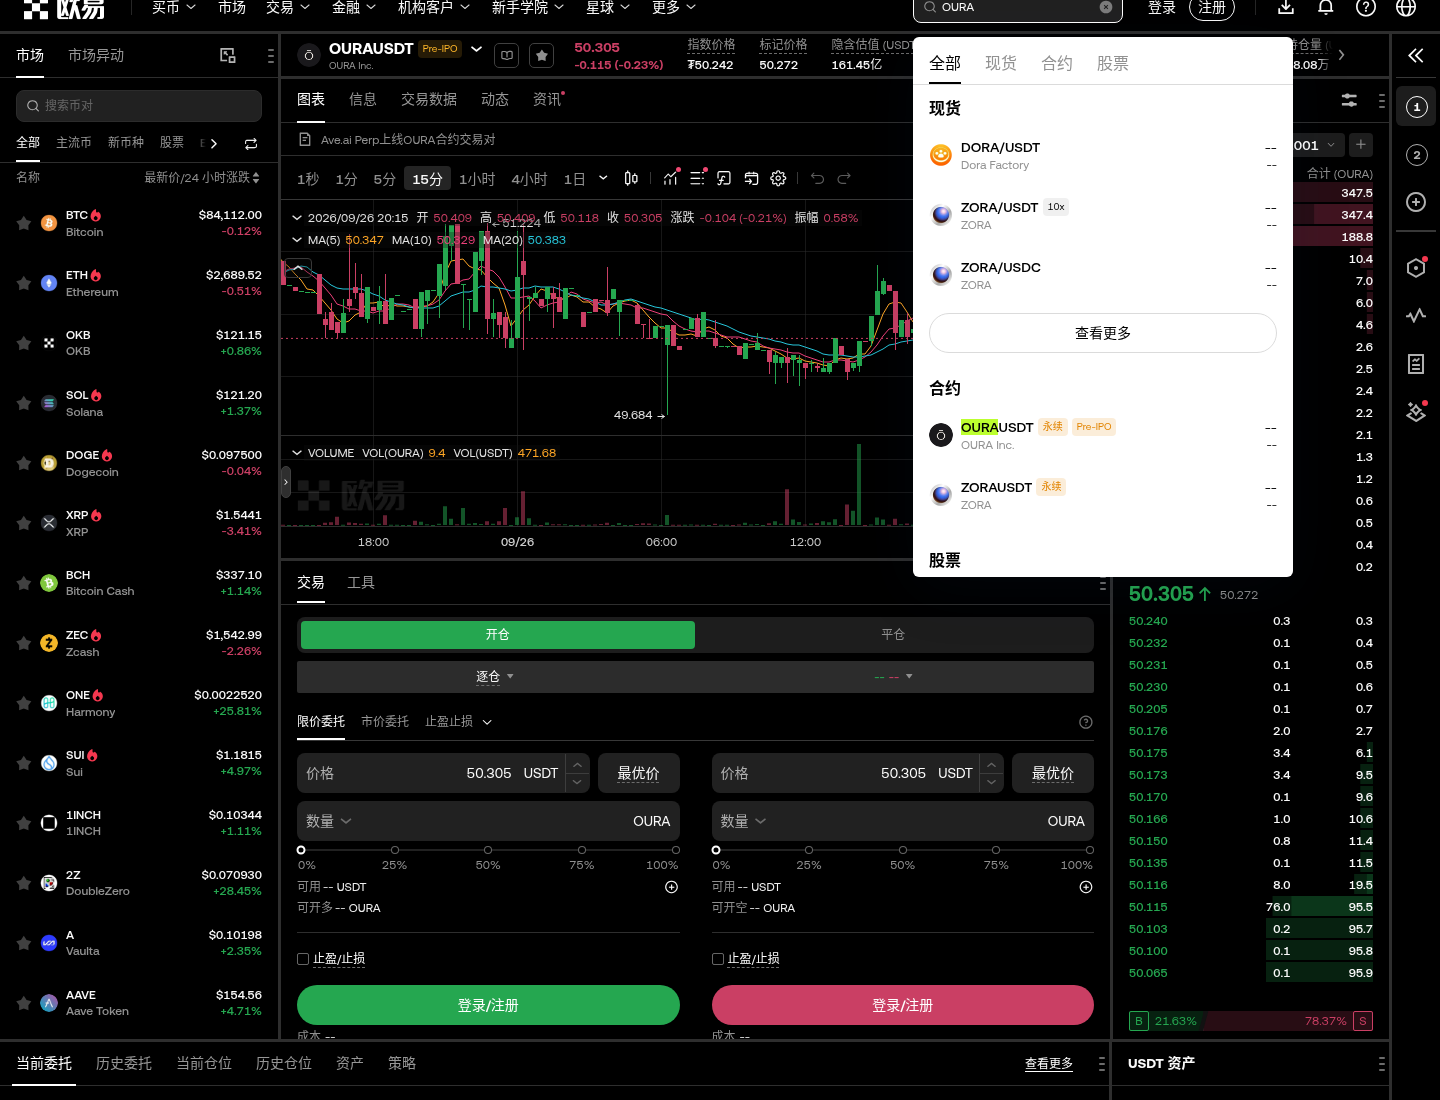Toggle favorite star for XRP row
This screenshot has width=1440, height=1100.
(x=23, y=523)
